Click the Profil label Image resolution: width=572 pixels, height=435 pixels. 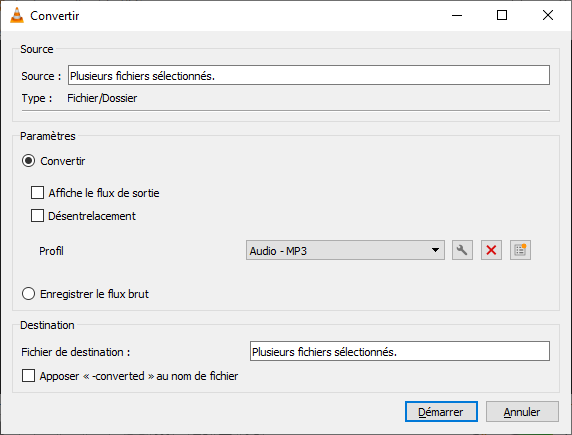(51, 251)
